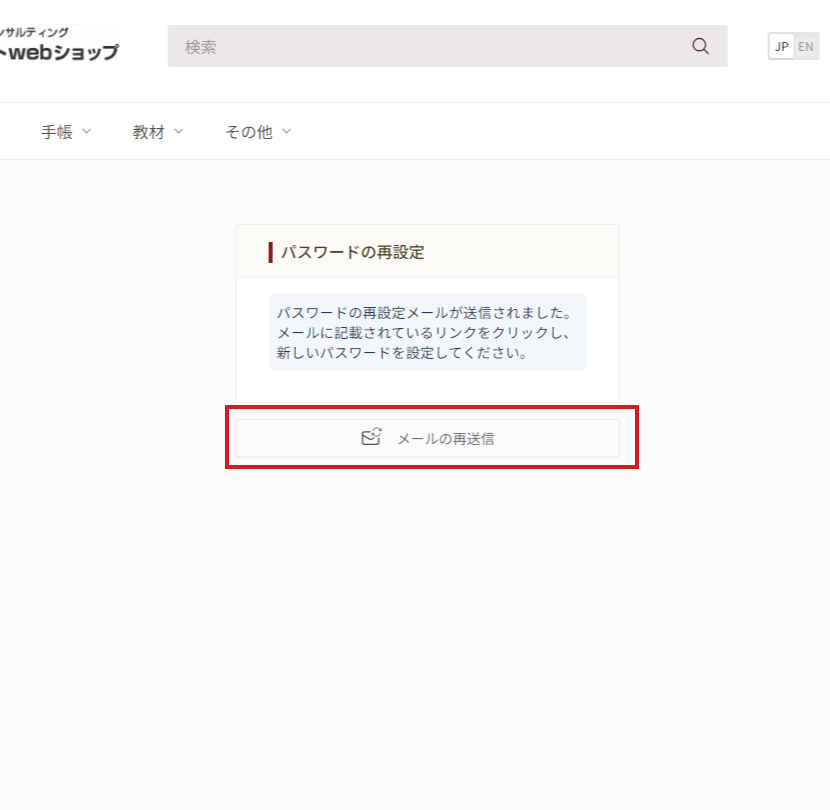
Task: Switch language to EN
Action: click(x=806, y=47)
